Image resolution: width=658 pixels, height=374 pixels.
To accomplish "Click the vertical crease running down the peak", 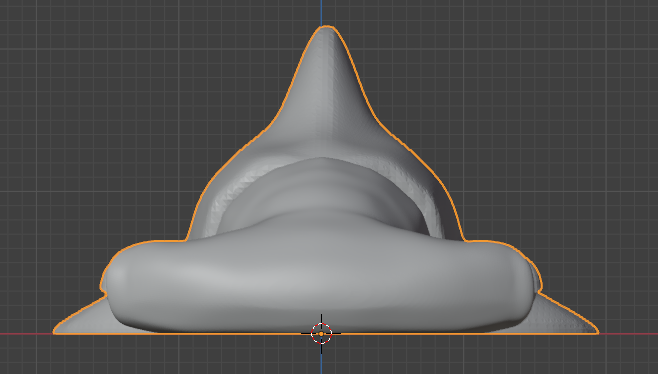I will pyautogui.click(x=332, y=92).
